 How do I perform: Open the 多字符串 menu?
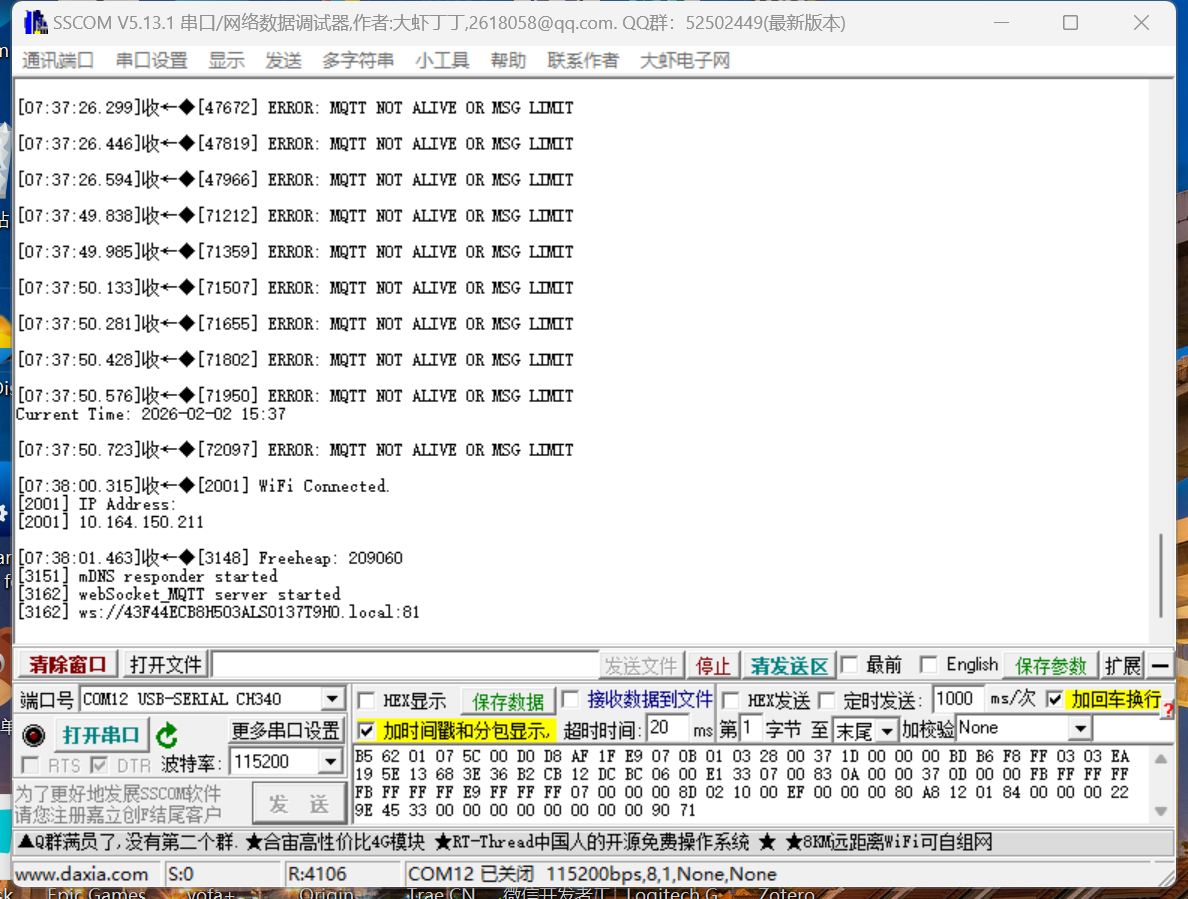click(x=358, y=61)
